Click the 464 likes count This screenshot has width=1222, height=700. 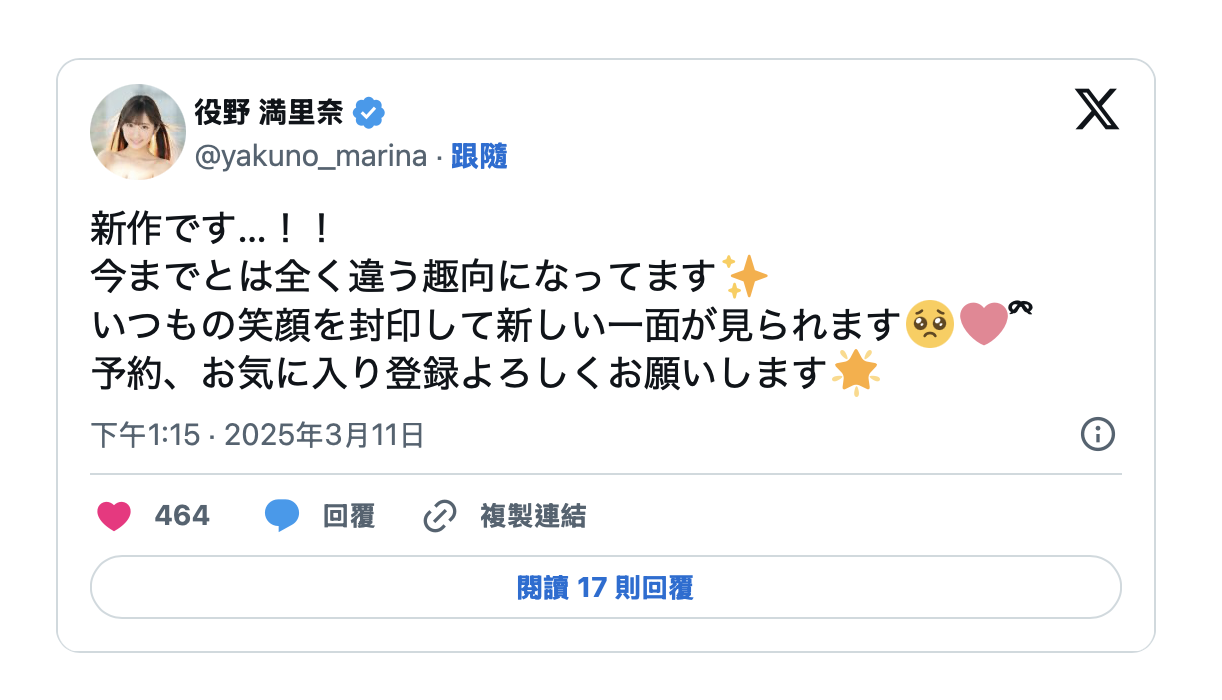click(180, 516)
